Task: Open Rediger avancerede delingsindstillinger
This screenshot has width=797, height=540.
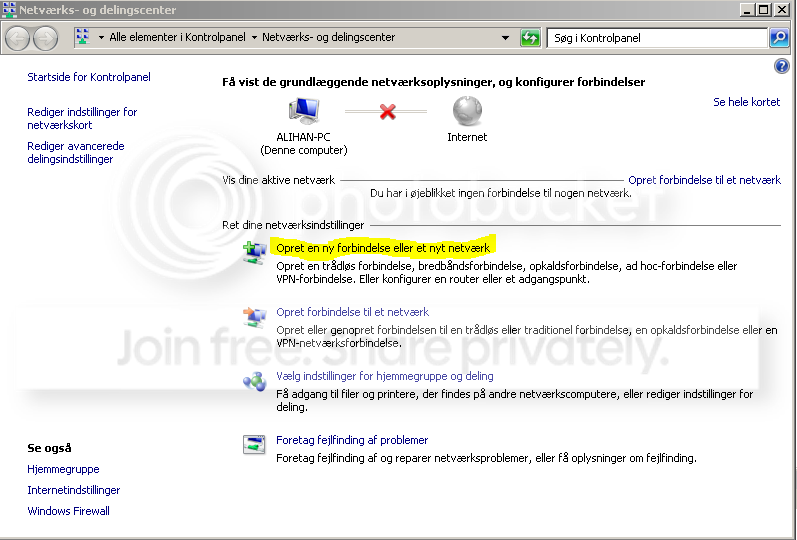Action: coord(76,153)
